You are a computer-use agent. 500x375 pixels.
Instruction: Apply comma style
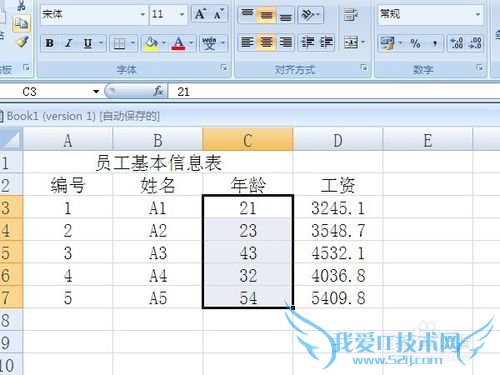(435, 43)
